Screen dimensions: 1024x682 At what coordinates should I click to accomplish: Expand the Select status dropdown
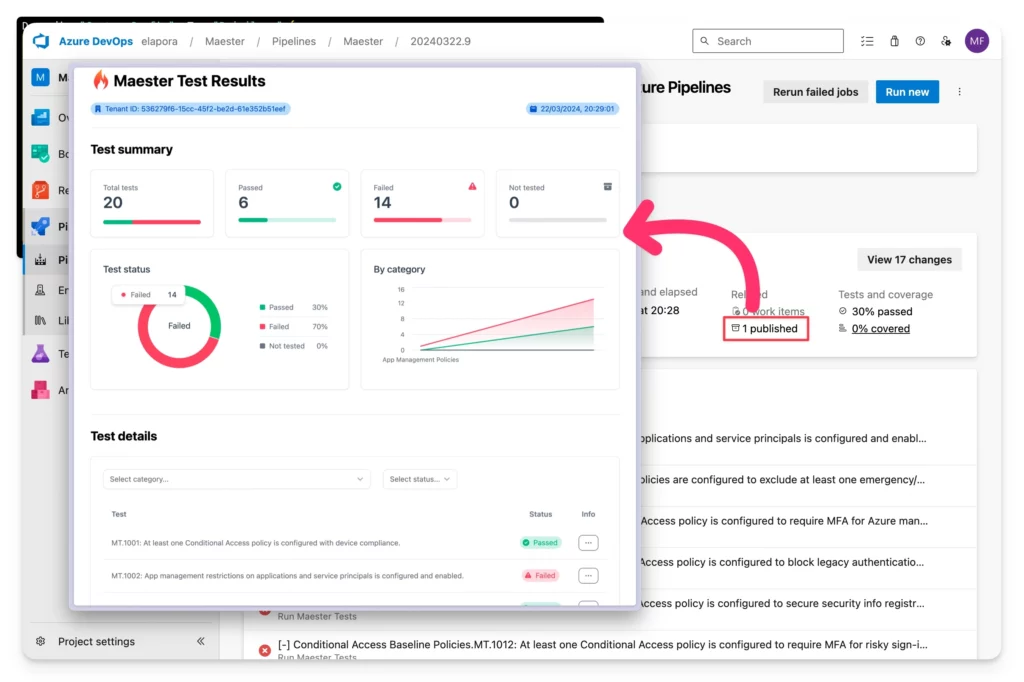[419, 479]
